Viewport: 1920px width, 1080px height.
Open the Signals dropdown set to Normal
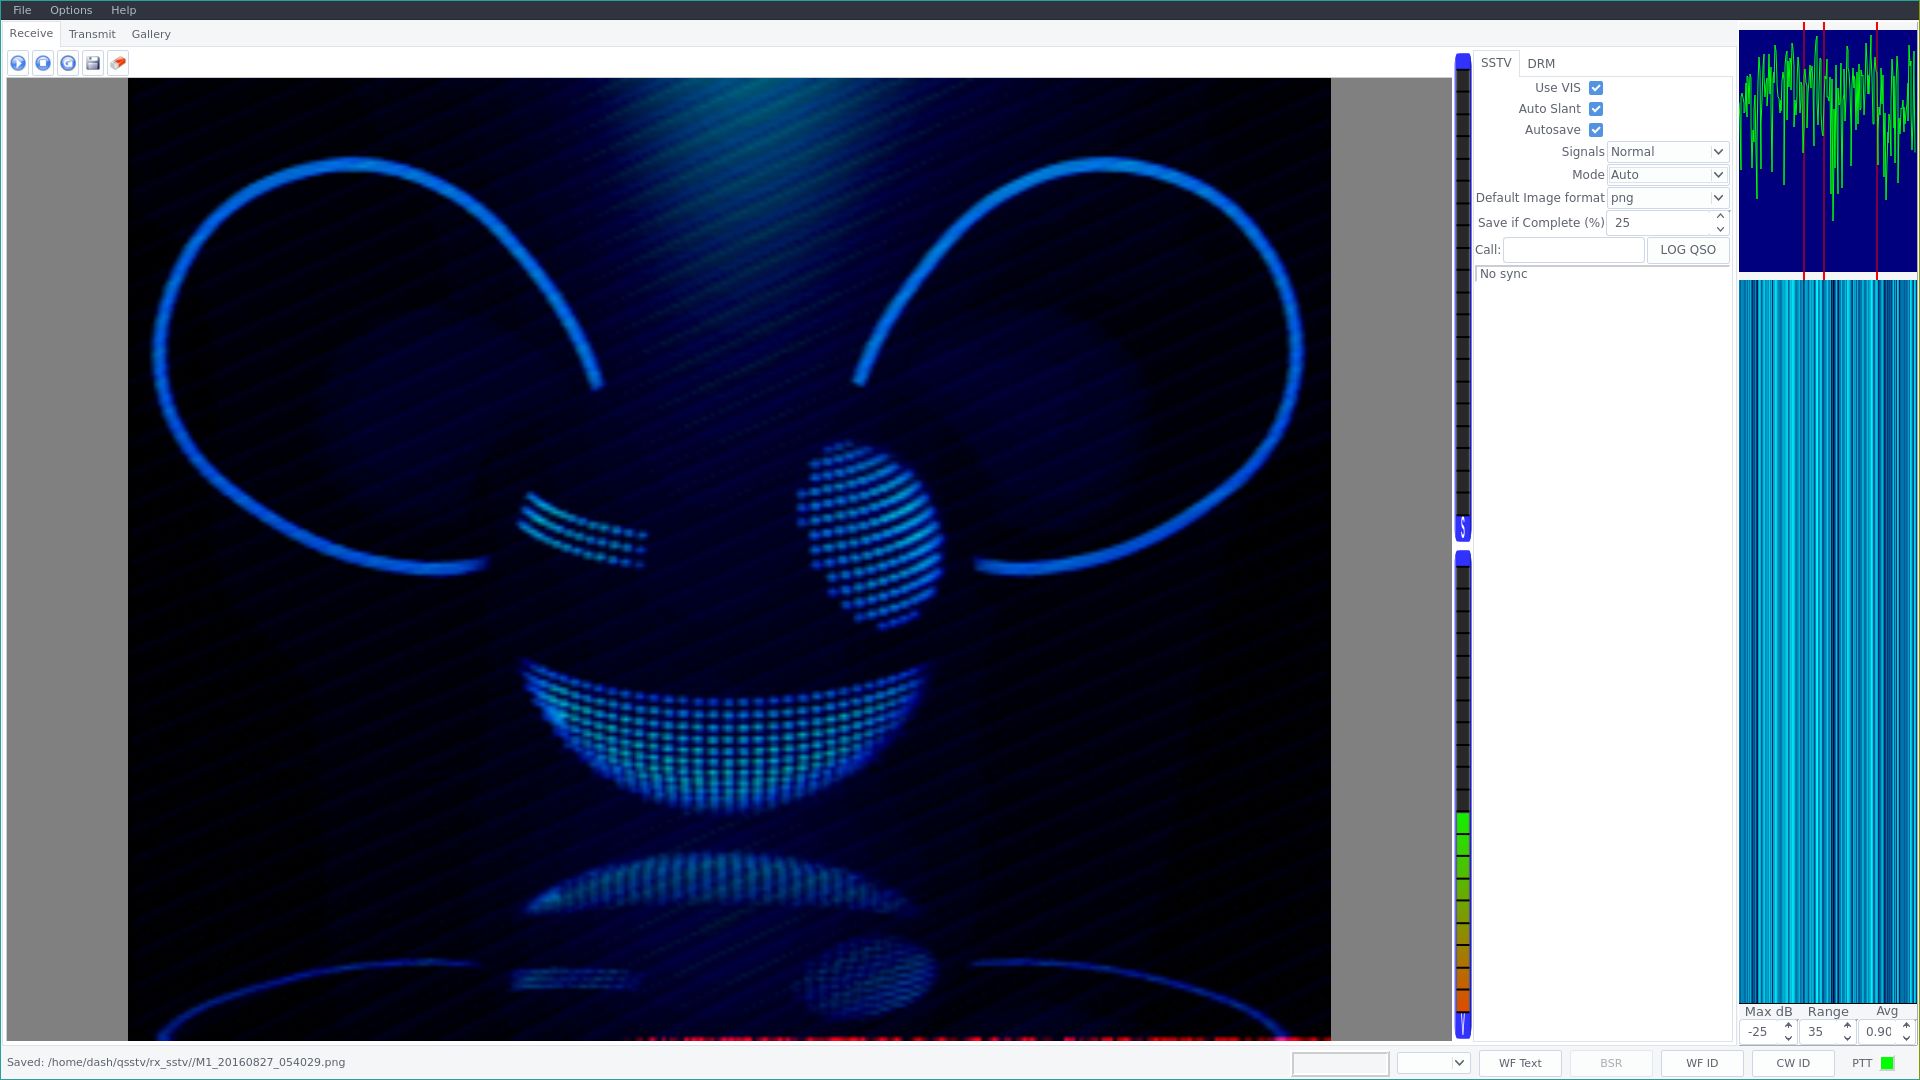click(x=1667, y=152)
